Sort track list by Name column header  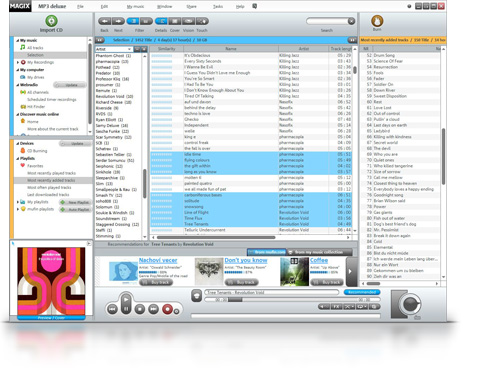(231, 49)
